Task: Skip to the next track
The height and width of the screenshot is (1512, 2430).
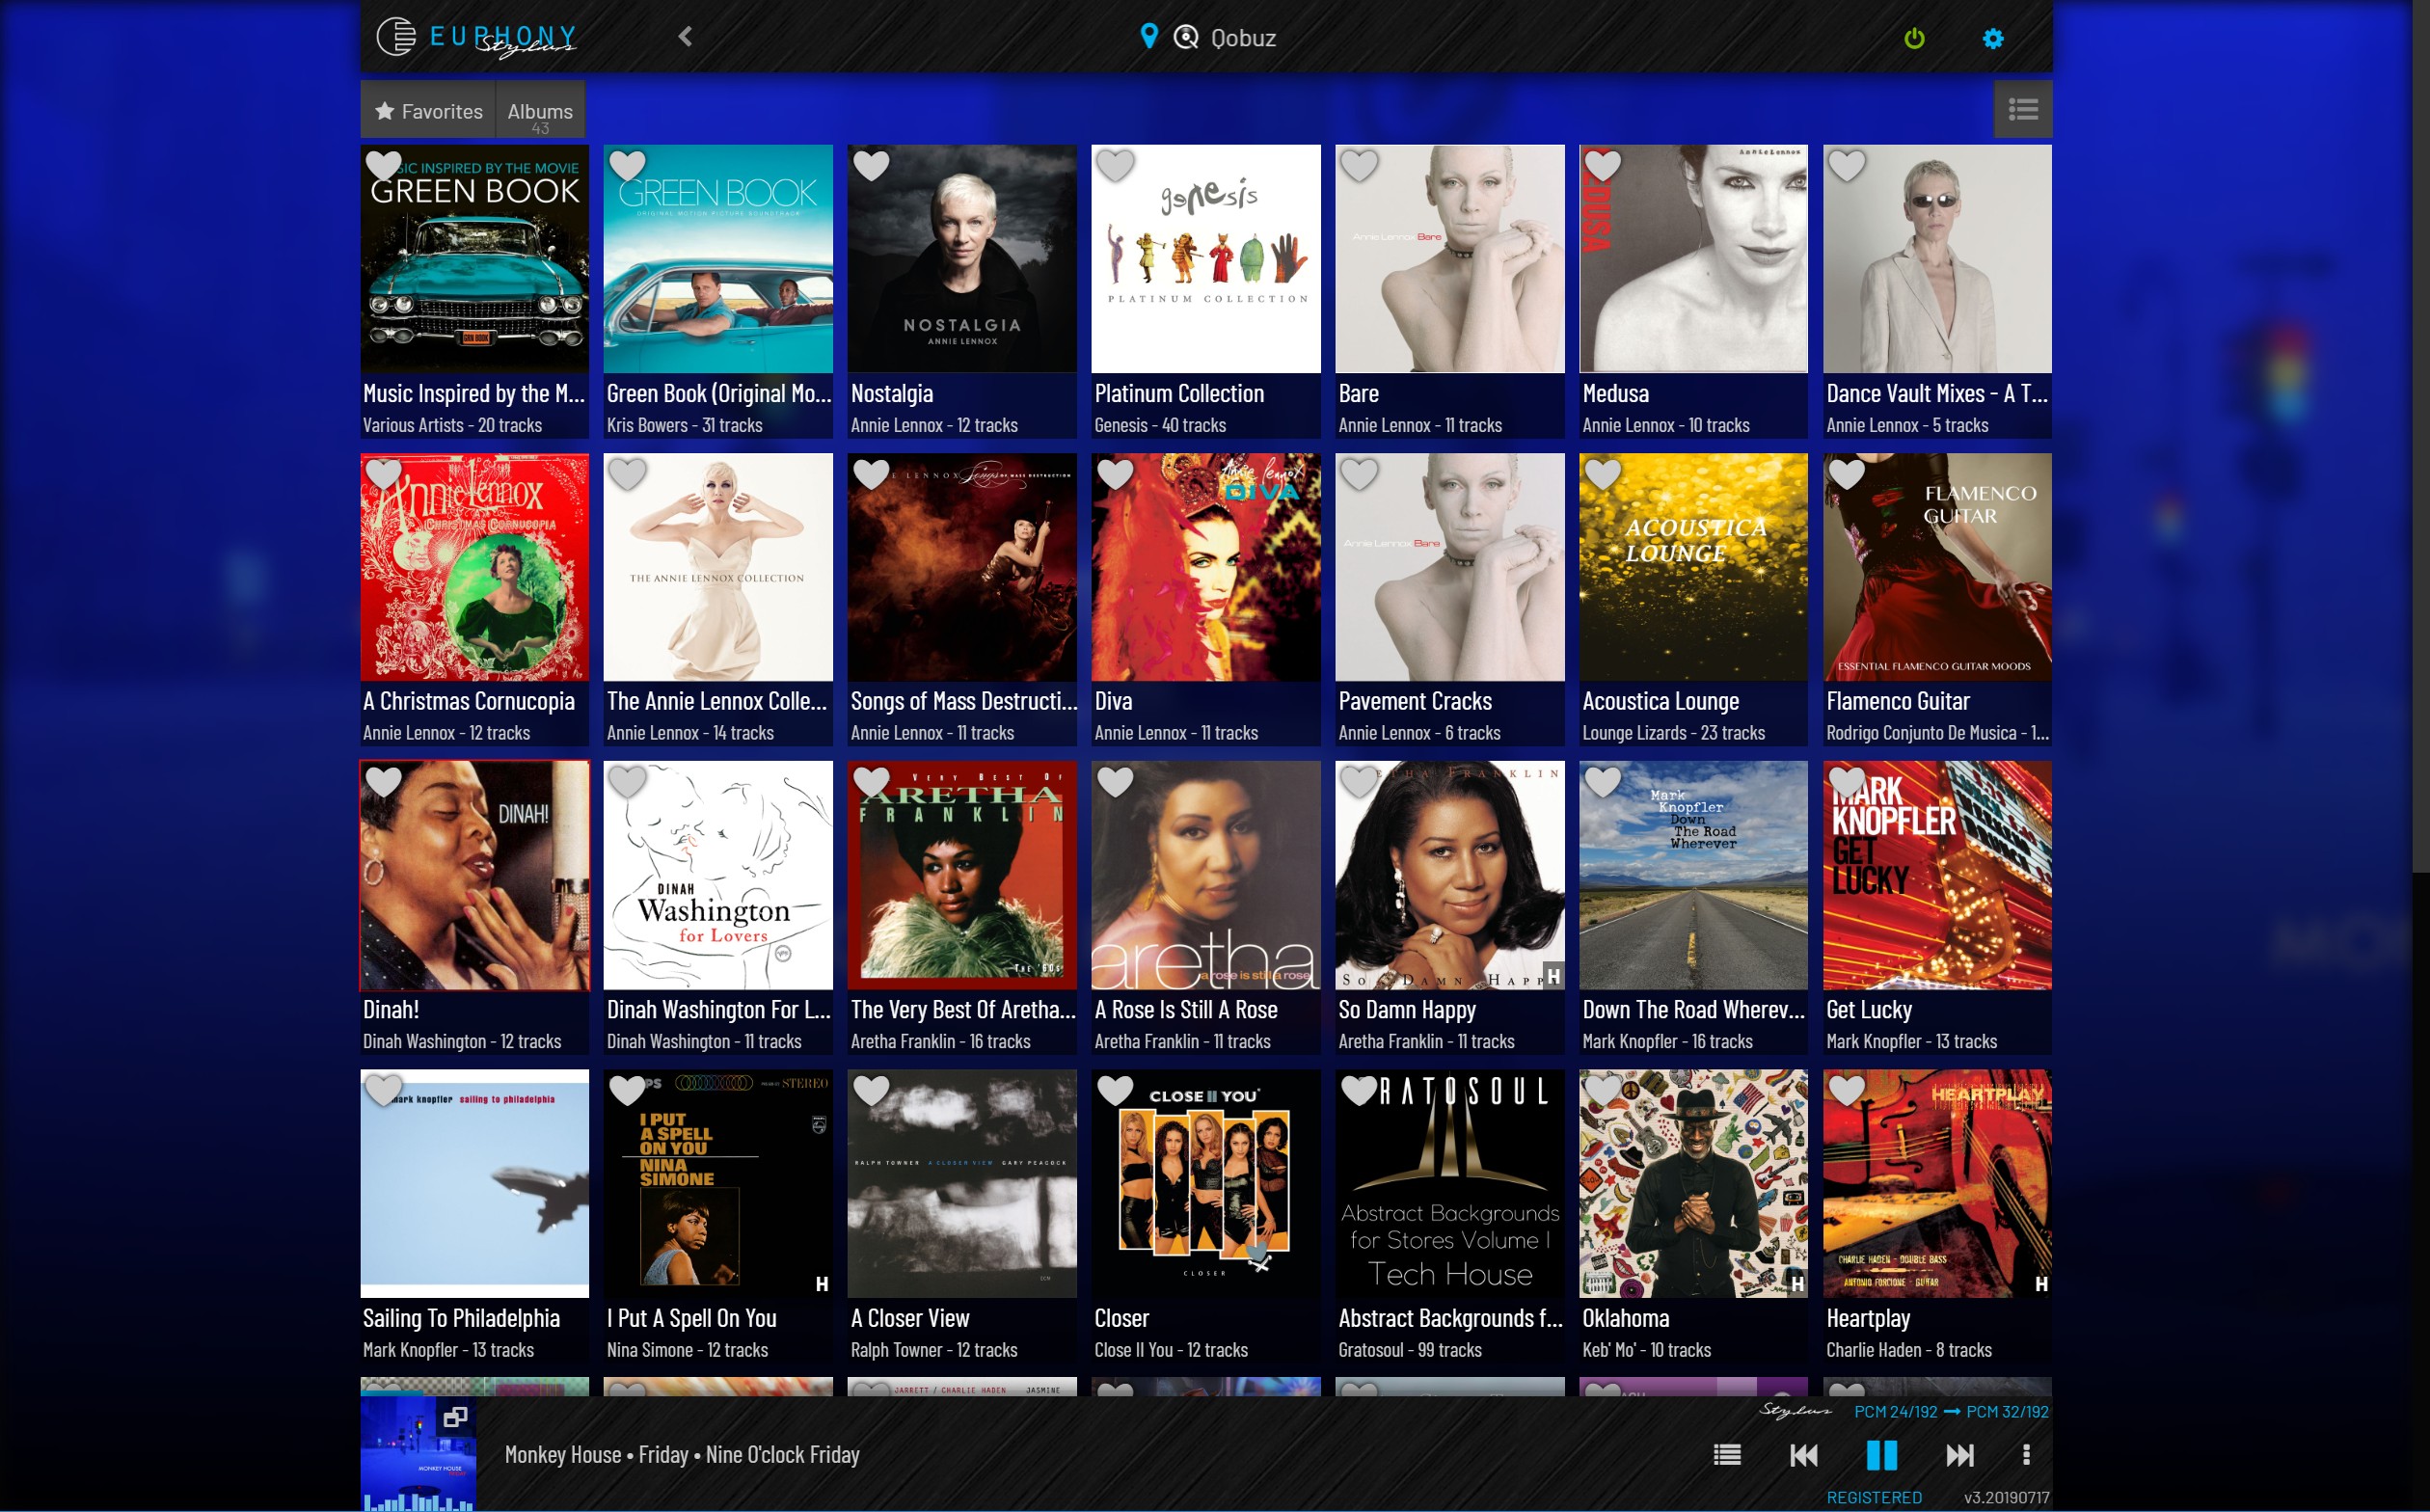Action: (1959, 1455)
